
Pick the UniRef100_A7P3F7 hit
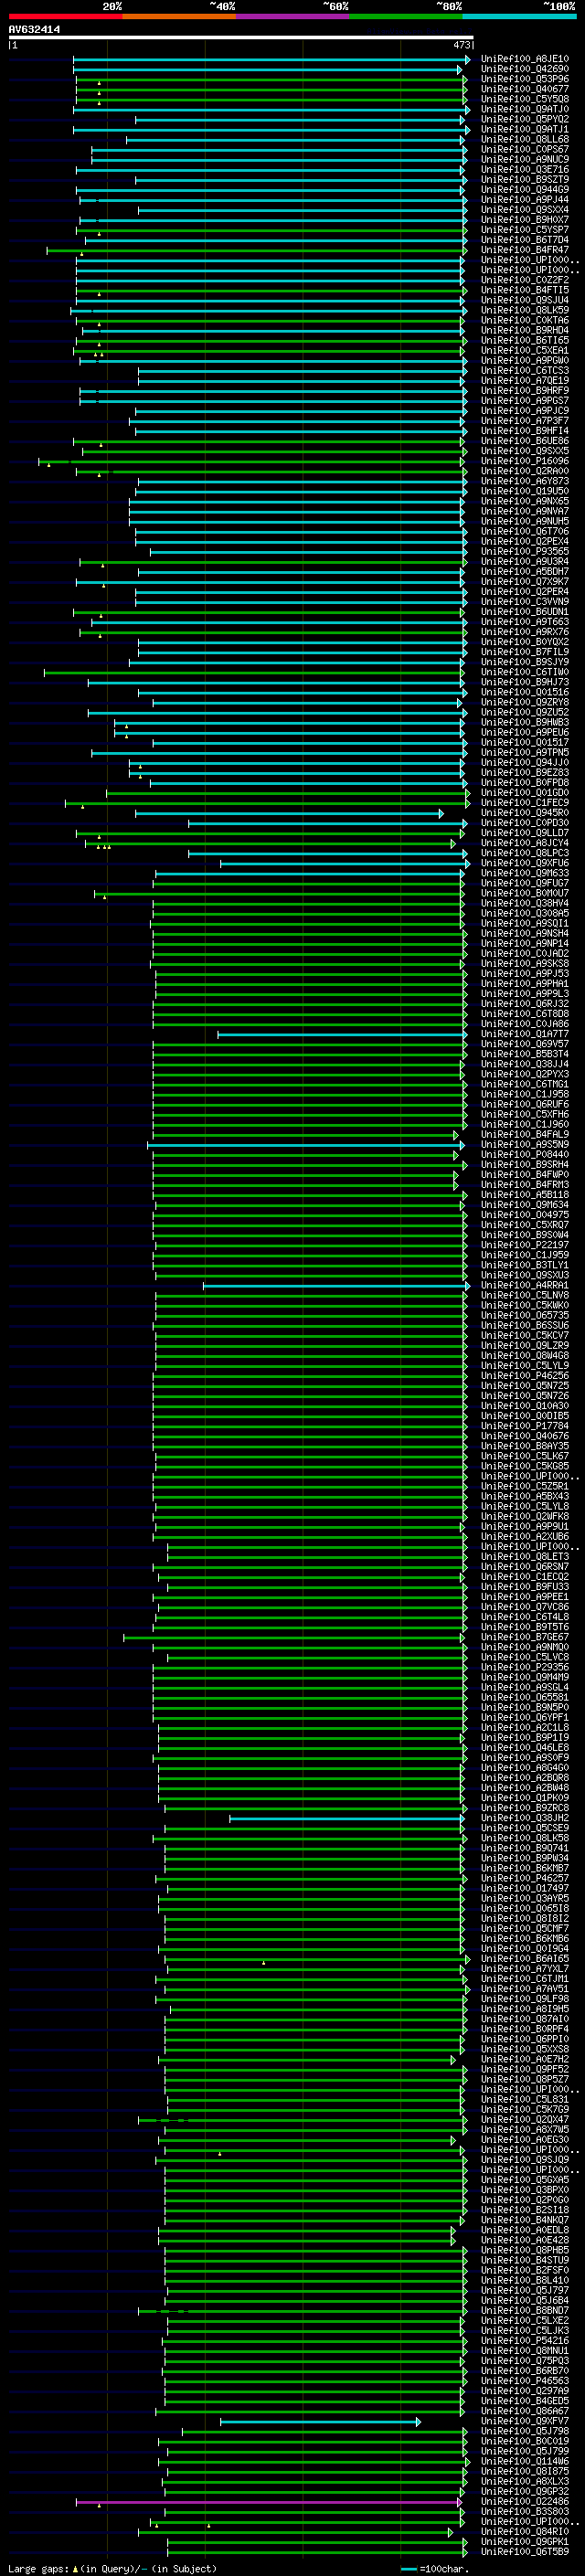[x=525, y=421]
